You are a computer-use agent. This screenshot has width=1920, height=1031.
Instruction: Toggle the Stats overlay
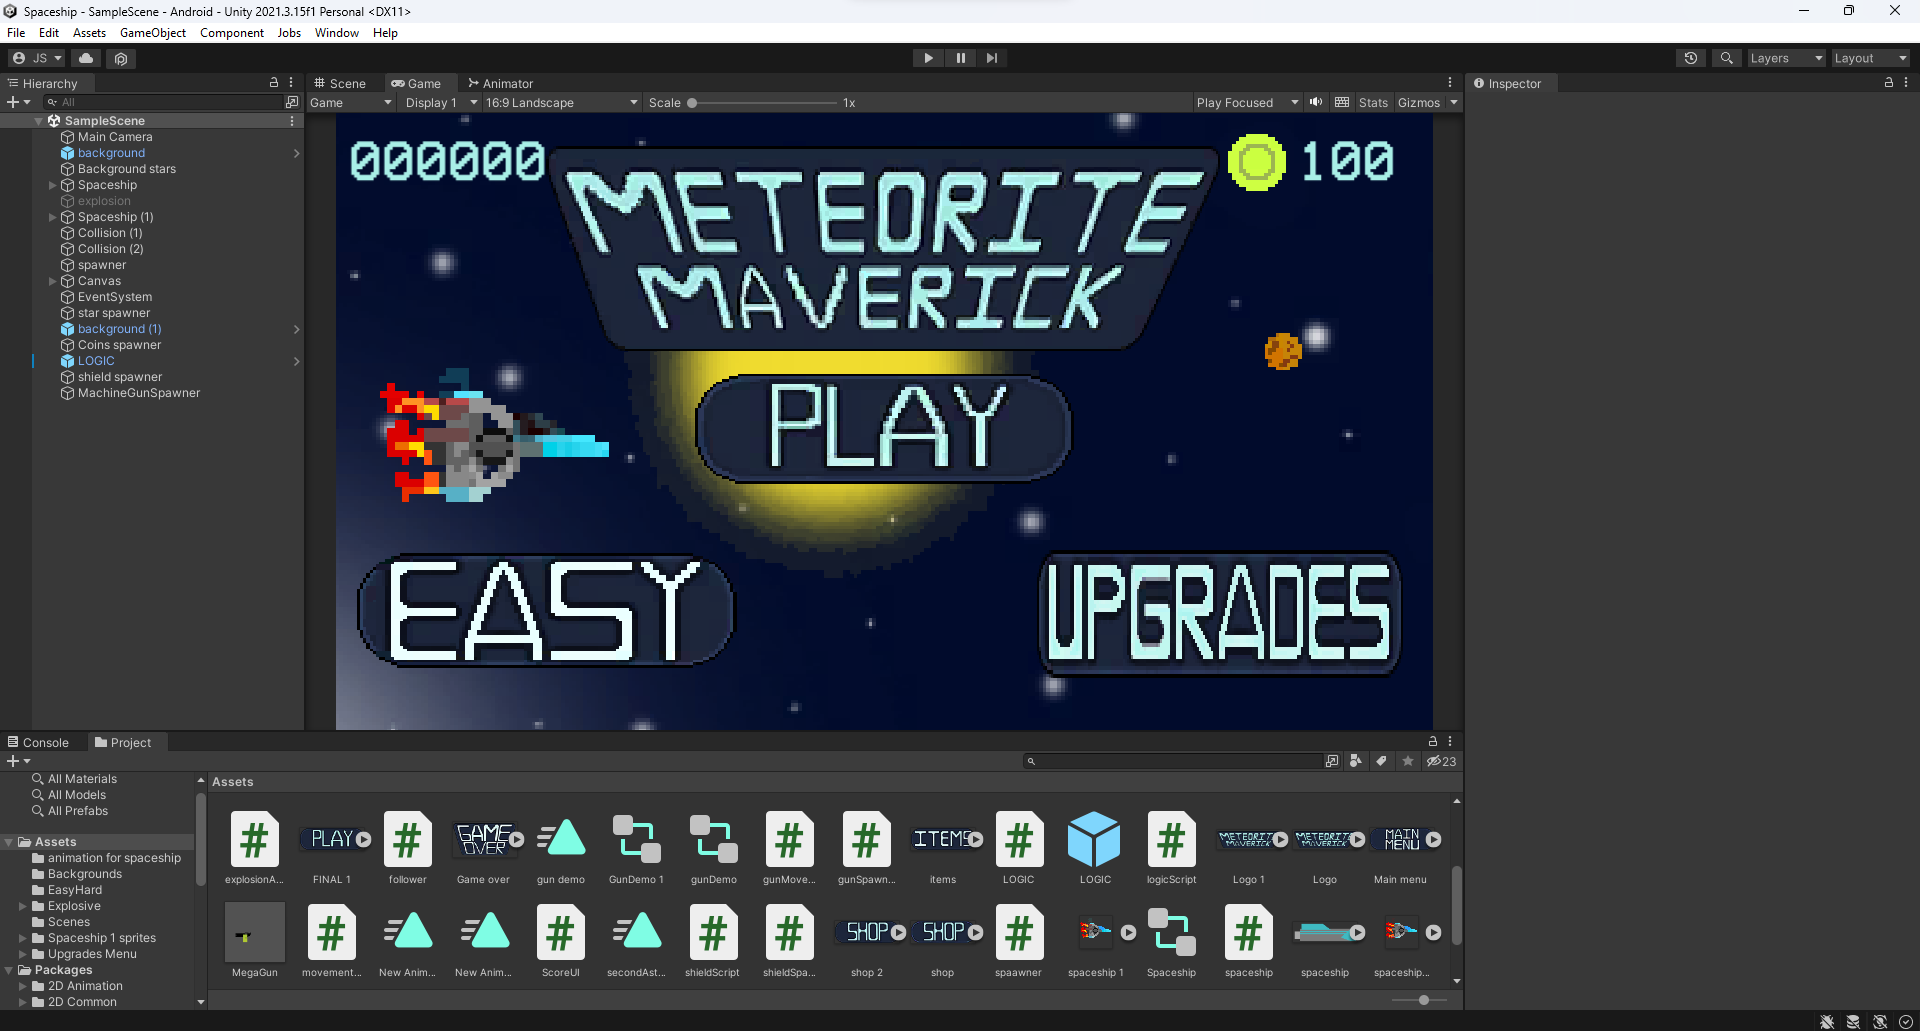[x=1372, y=102]
